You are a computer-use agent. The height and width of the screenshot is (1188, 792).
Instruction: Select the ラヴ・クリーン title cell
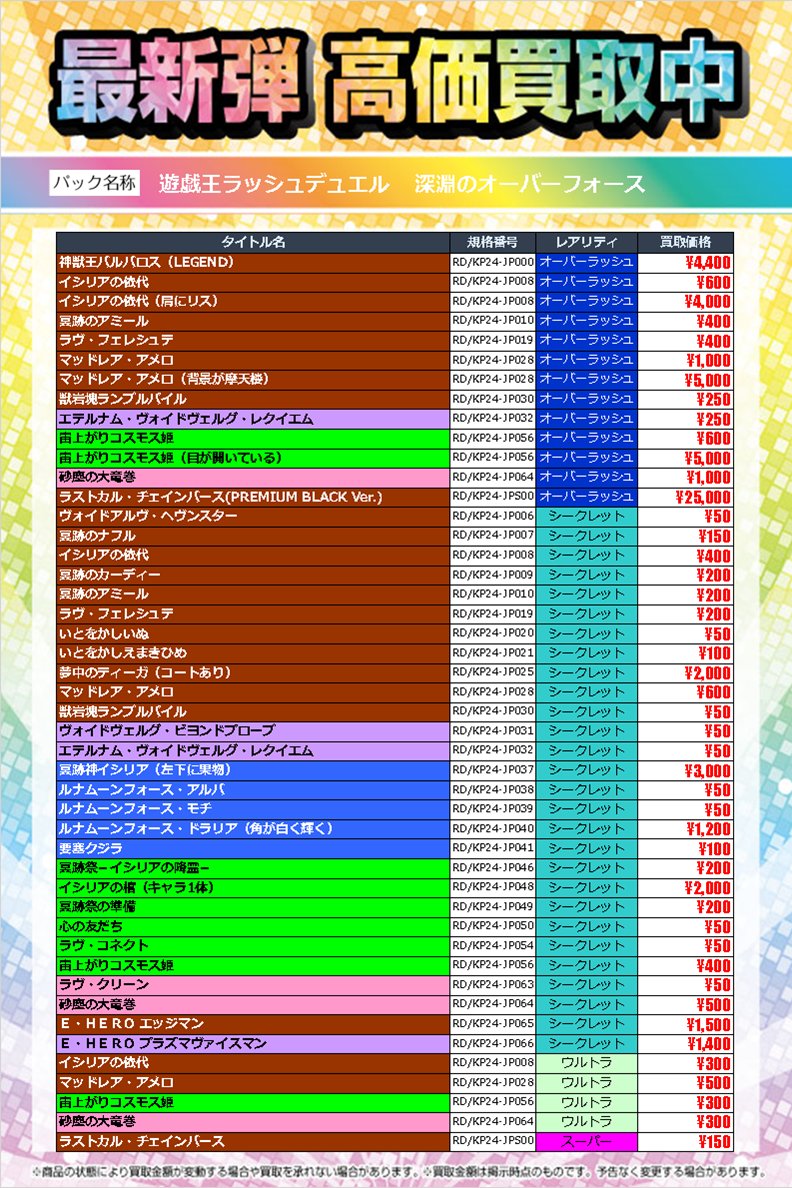(253, 985)
